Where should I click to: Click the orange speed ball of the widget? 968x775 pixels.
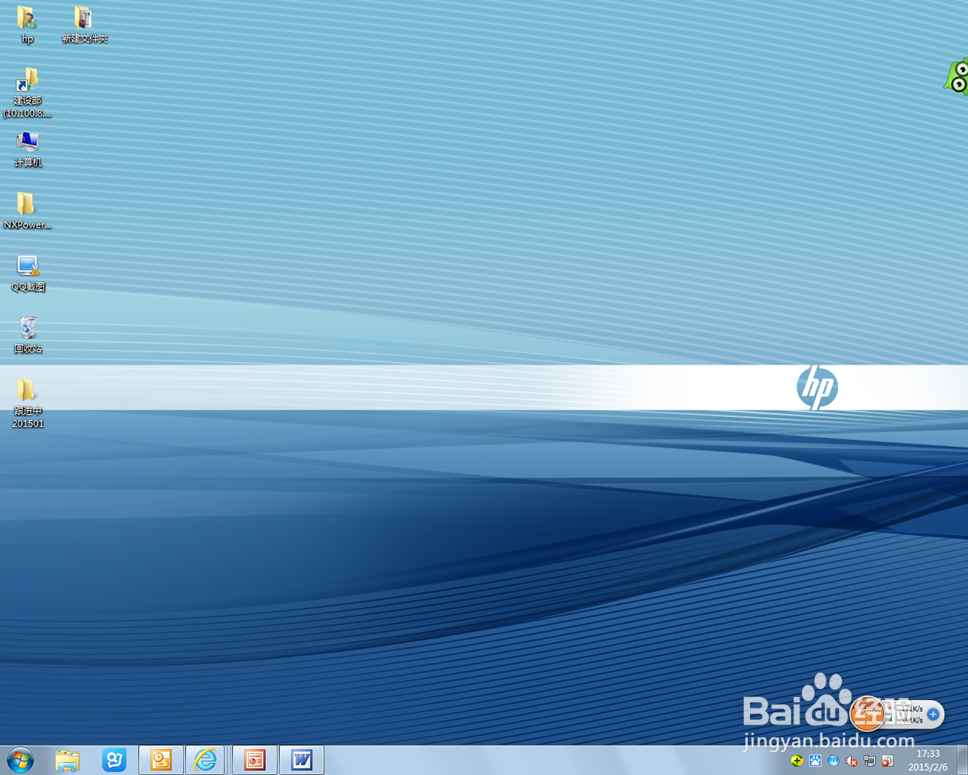[x=867, y=714]
